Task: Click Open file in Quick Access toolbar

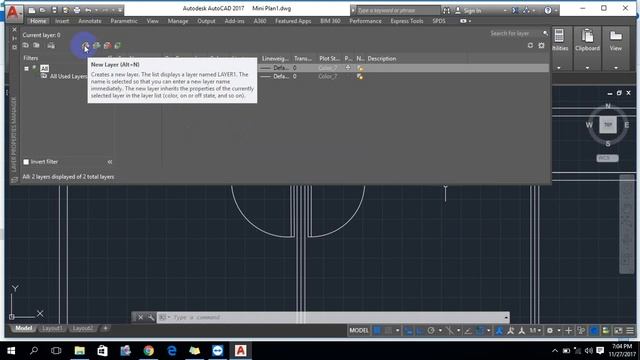Action: pos(43,10)
